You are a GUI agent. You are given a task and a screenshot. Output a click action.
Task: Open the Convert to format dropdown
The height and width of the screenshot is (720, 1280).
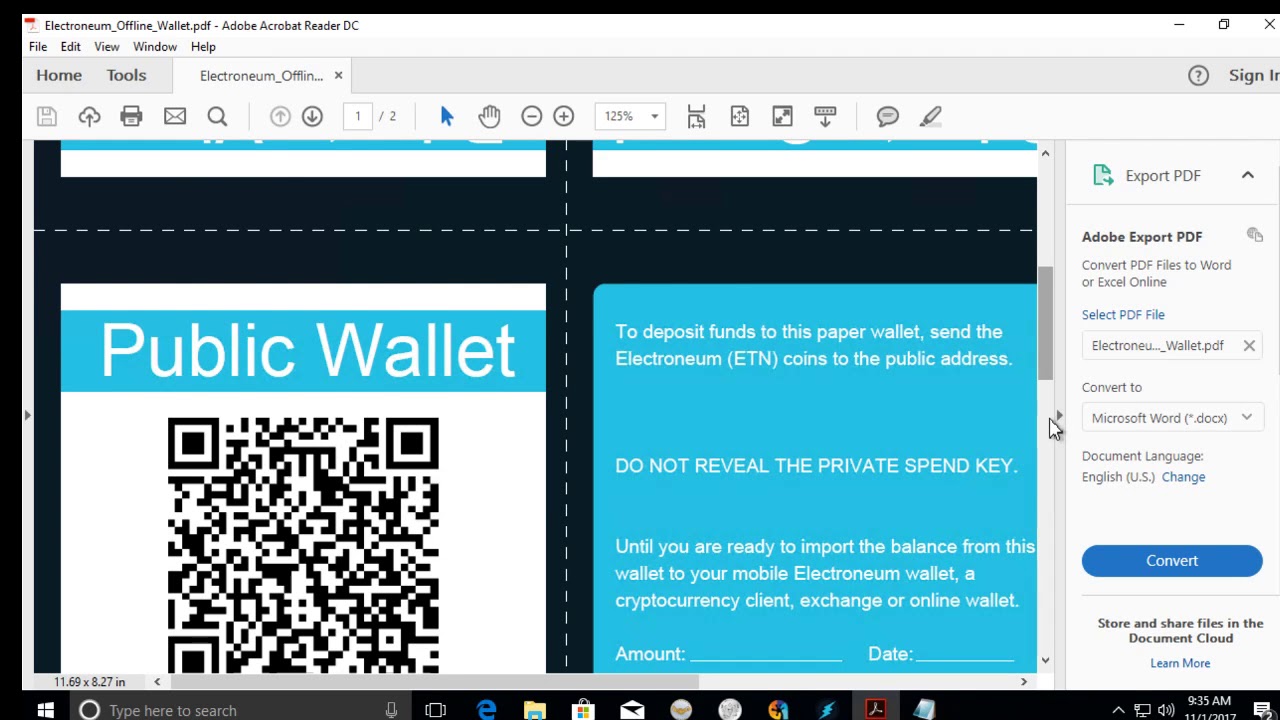click(x=1172, y=418)
